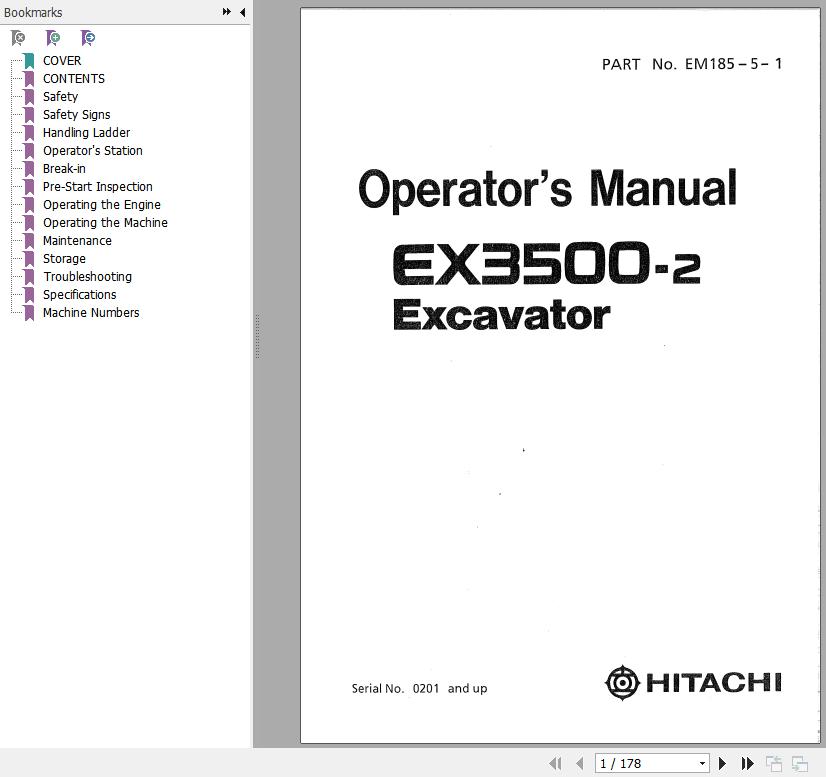Open the CONTENTS bookmark
Viewport: 826px width, 777px height.
74,78
